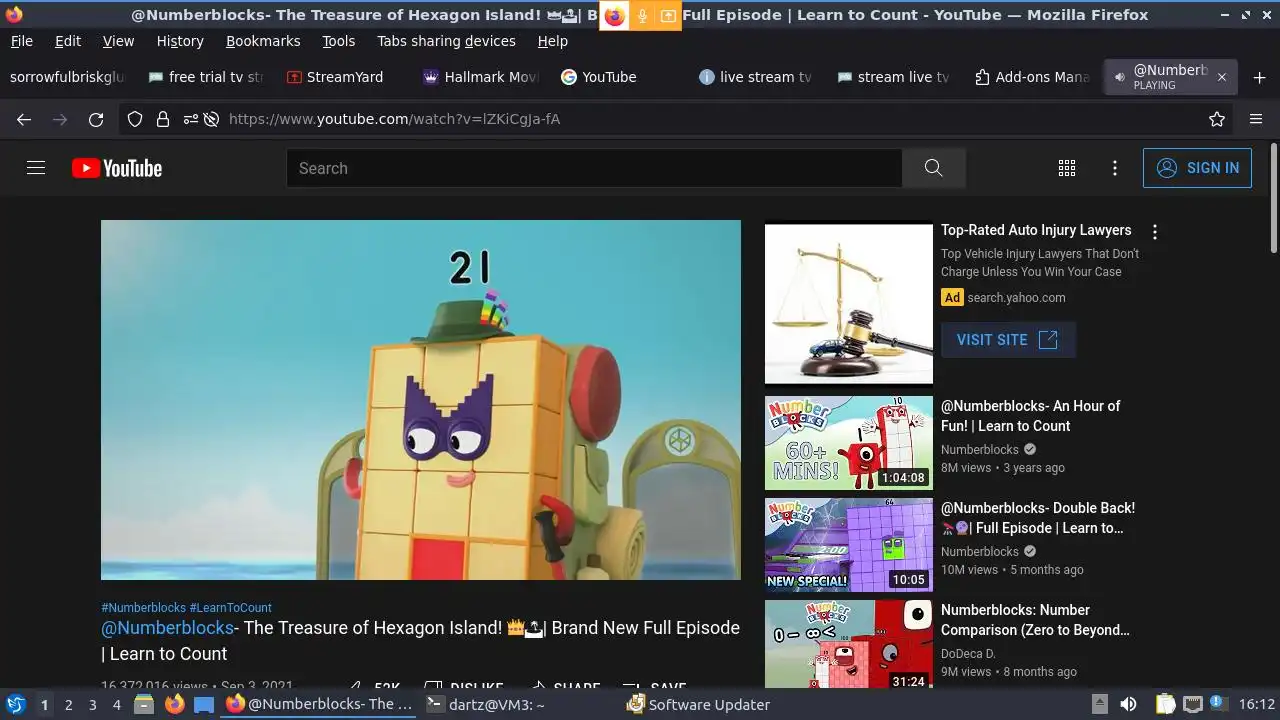Open the ad's three-dot options menu

1155,232
